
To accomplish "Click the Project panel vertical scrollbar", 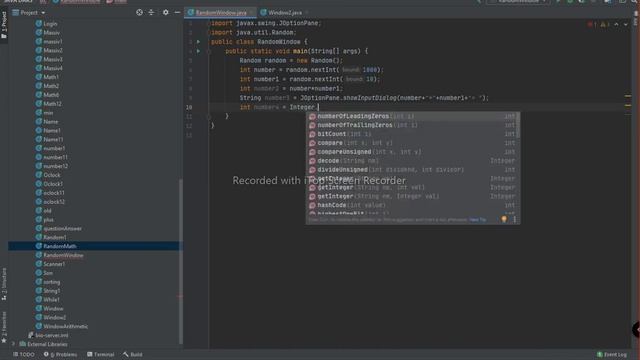I will (180, 261).
